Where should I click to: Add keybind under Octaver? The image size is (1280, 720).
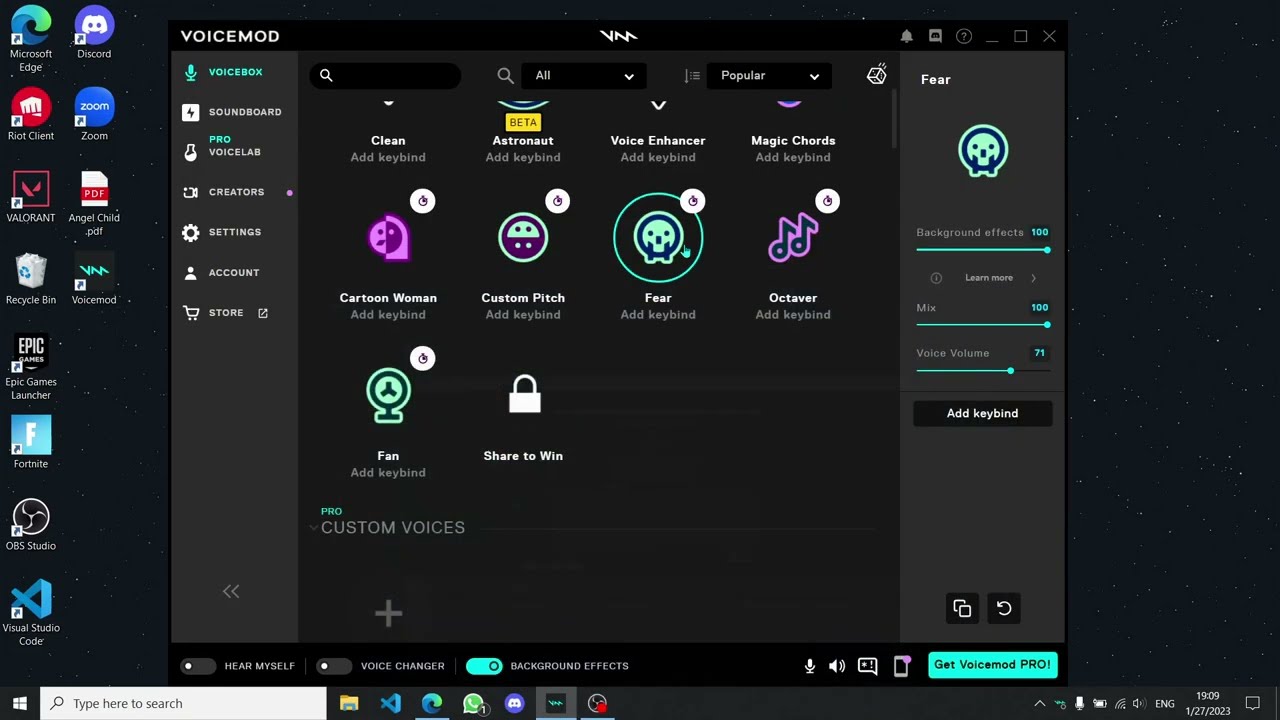click(793, 315)
